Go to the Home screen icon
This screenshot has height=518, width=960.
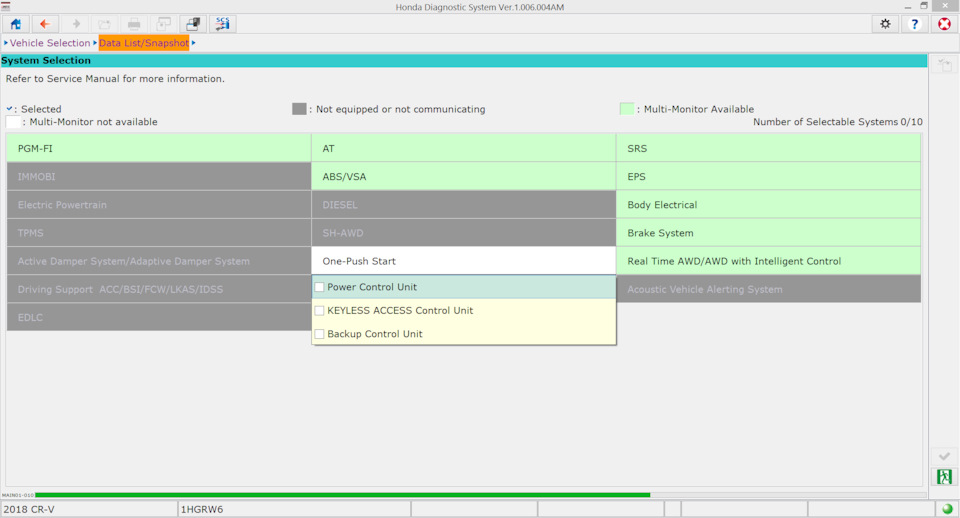(15, 24)
